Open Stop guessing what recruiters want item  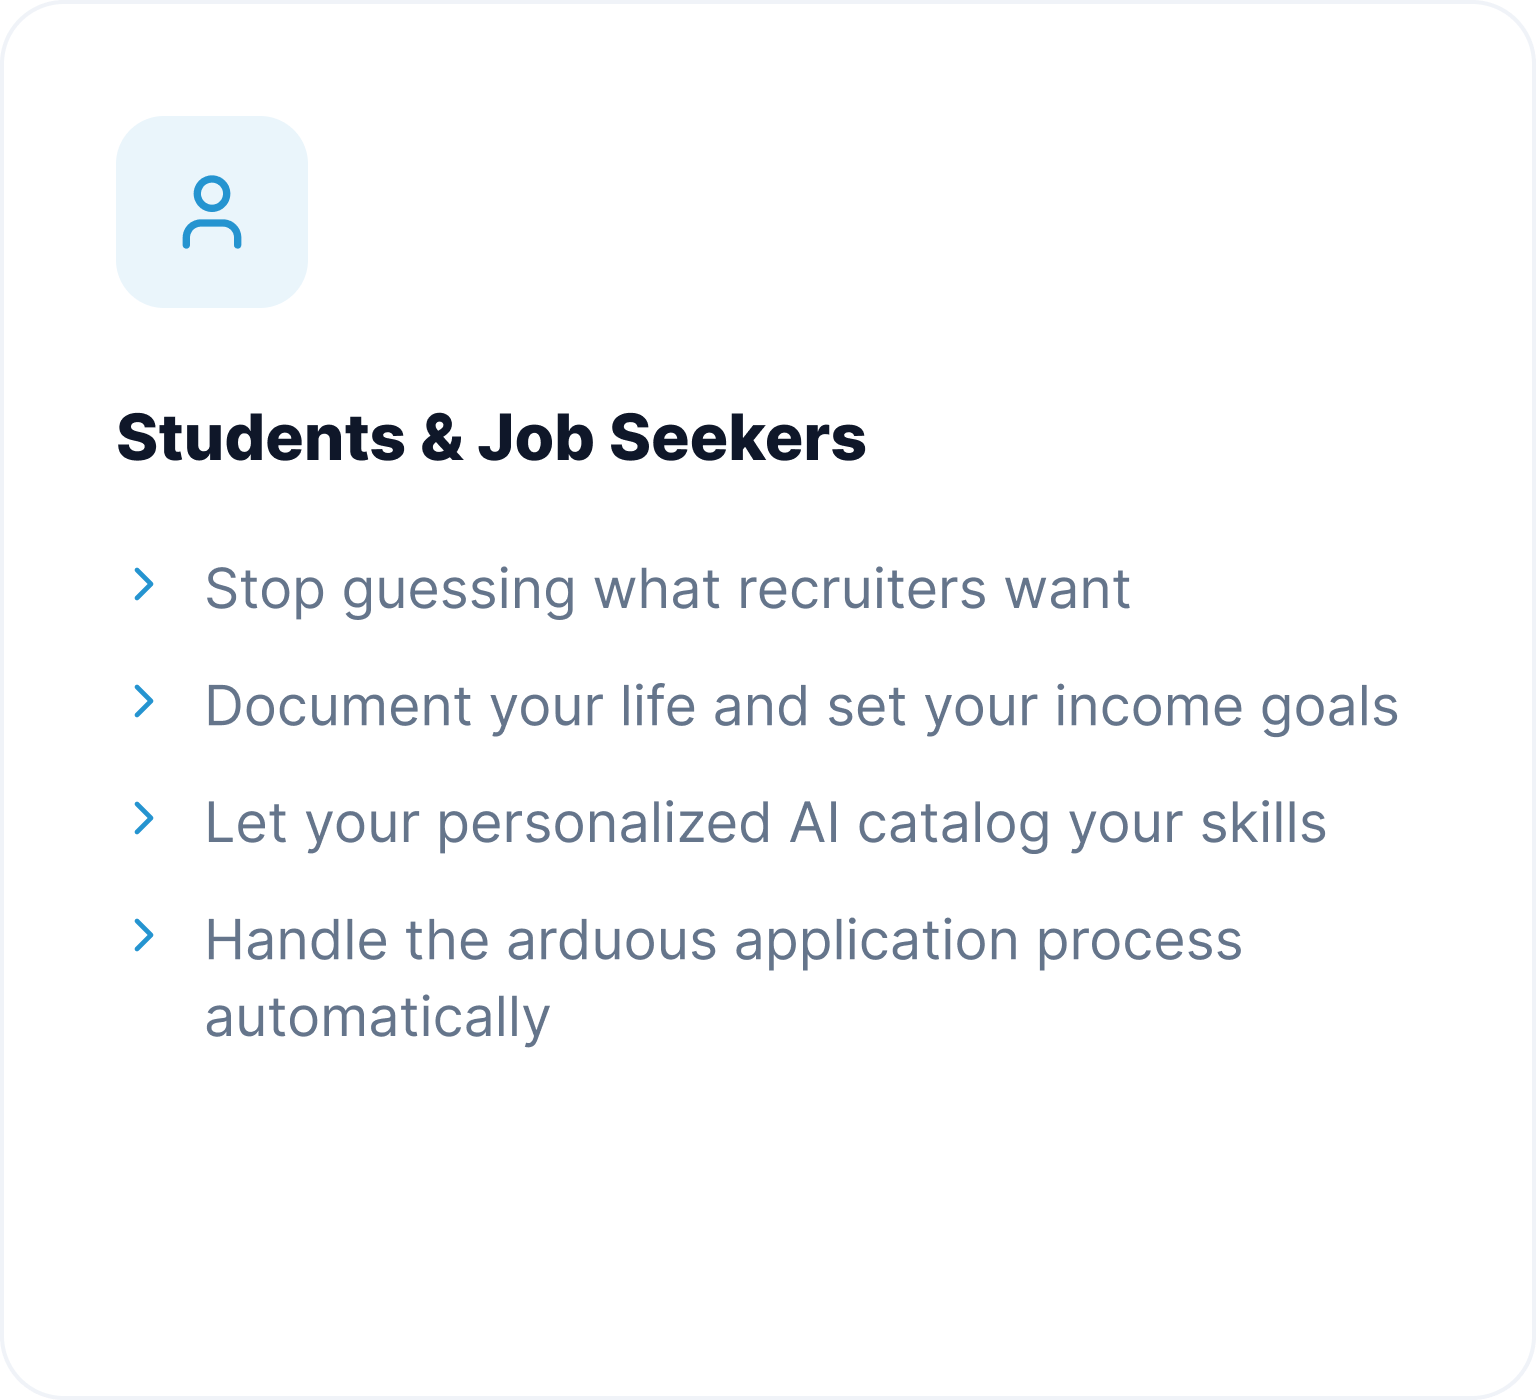(x=667, y=589)
